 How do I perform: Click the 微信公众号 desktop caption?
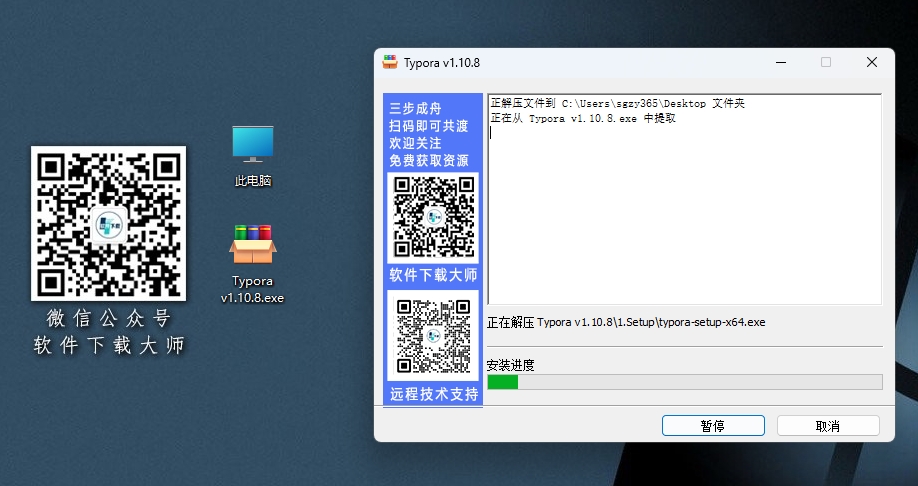(108, 319)
